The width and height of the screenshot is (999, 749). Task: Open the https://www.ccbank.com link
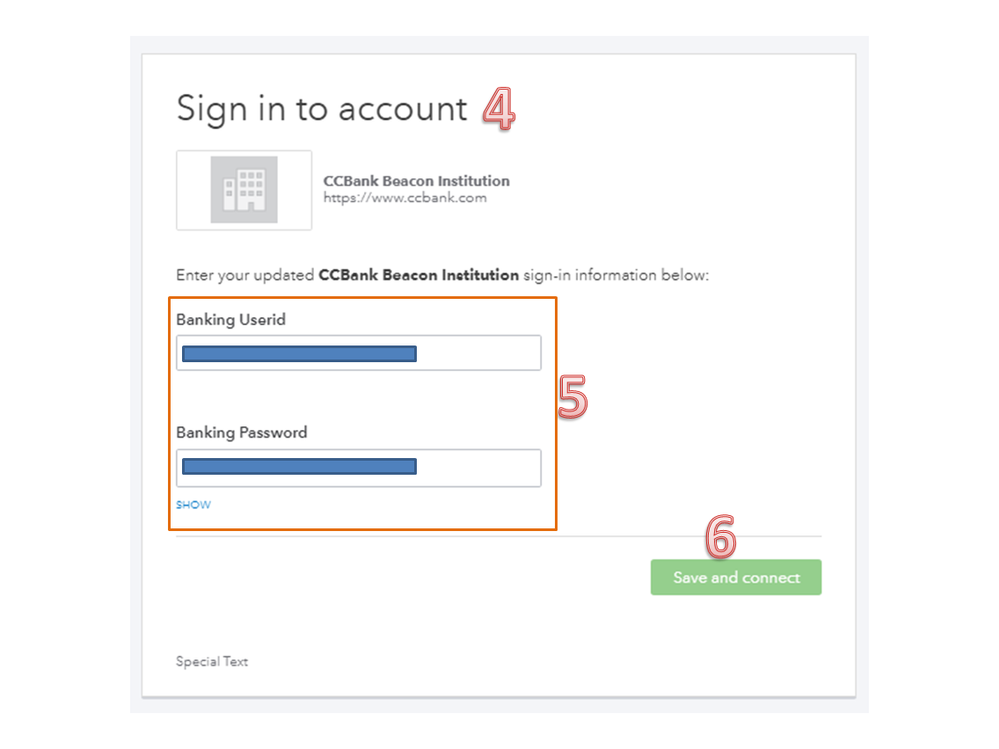[404, 197]
